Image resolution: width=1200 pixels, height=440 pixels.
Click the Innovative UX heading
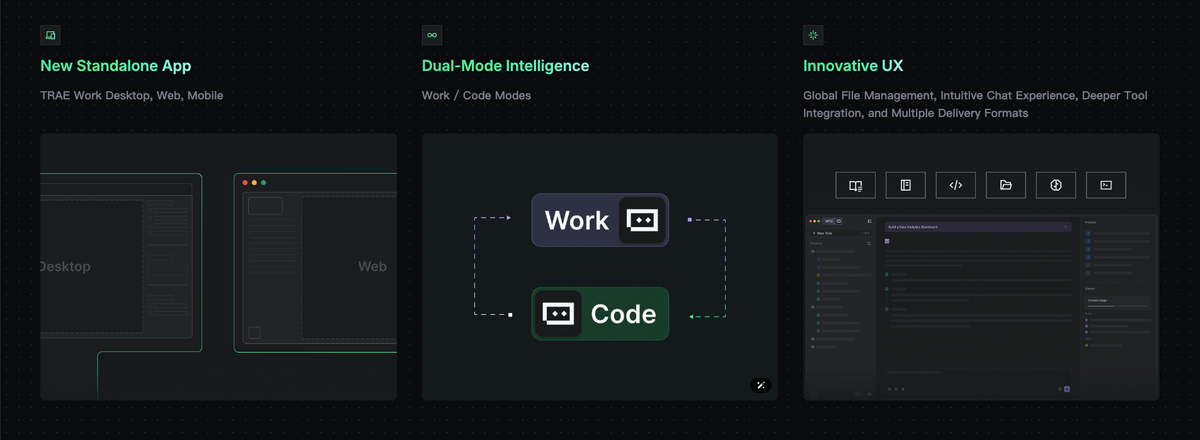coord(853,66)
